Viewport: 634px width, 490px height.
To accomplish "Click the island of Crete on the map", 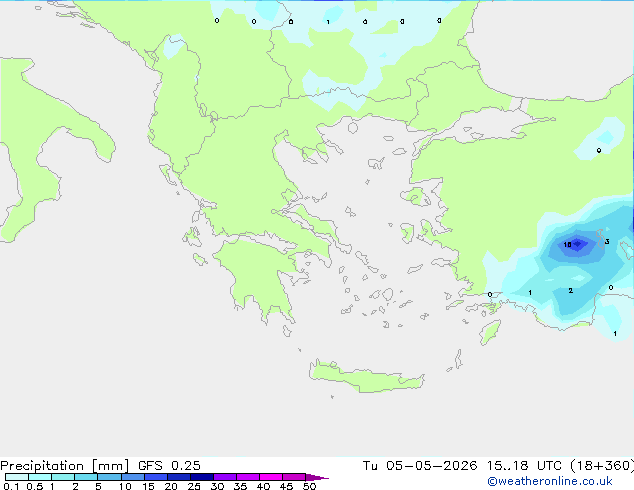I will [366, 378].
